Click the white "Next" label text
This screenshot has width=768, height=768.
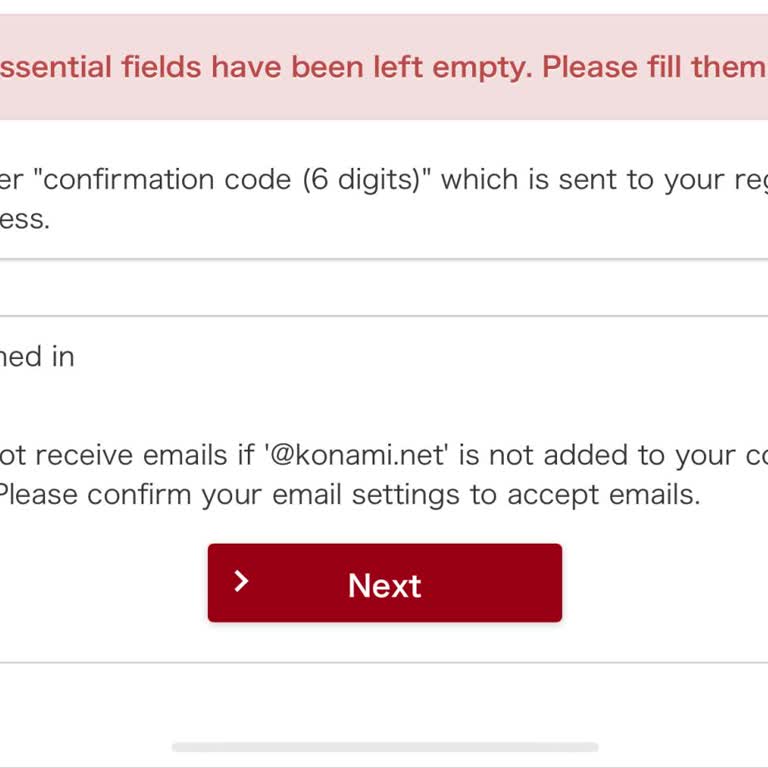[x=384, y=585]
